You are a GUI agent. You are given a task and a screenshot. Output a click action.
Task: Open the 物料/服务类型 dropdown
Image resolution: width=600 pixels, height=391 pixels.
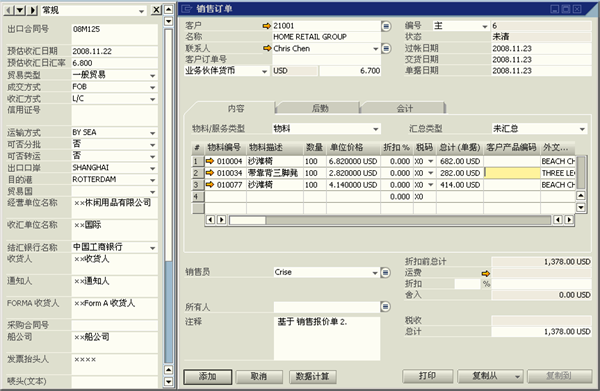(376, 129)
